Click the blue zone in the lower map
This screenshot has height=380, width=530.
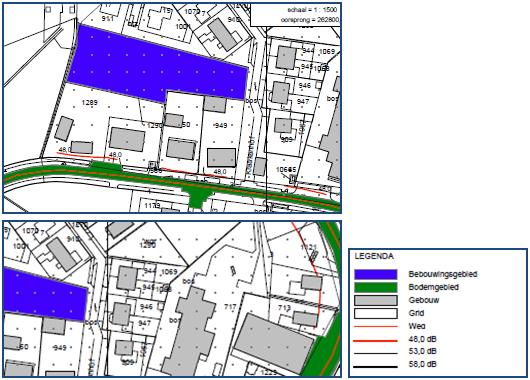[x=45, y=294]
